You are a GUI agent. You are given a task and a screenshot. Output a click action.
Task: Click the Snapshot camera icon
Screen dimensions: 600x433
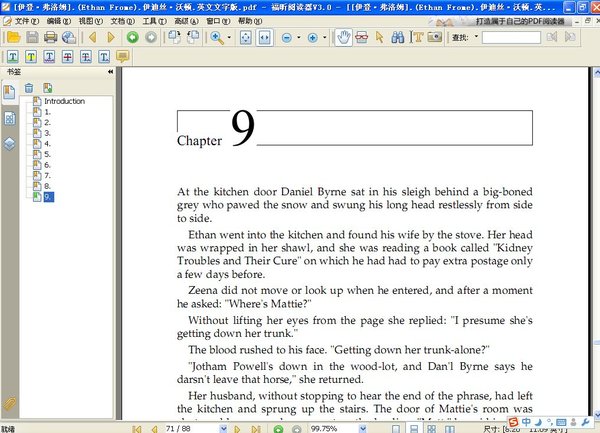[x=434, y=37]
